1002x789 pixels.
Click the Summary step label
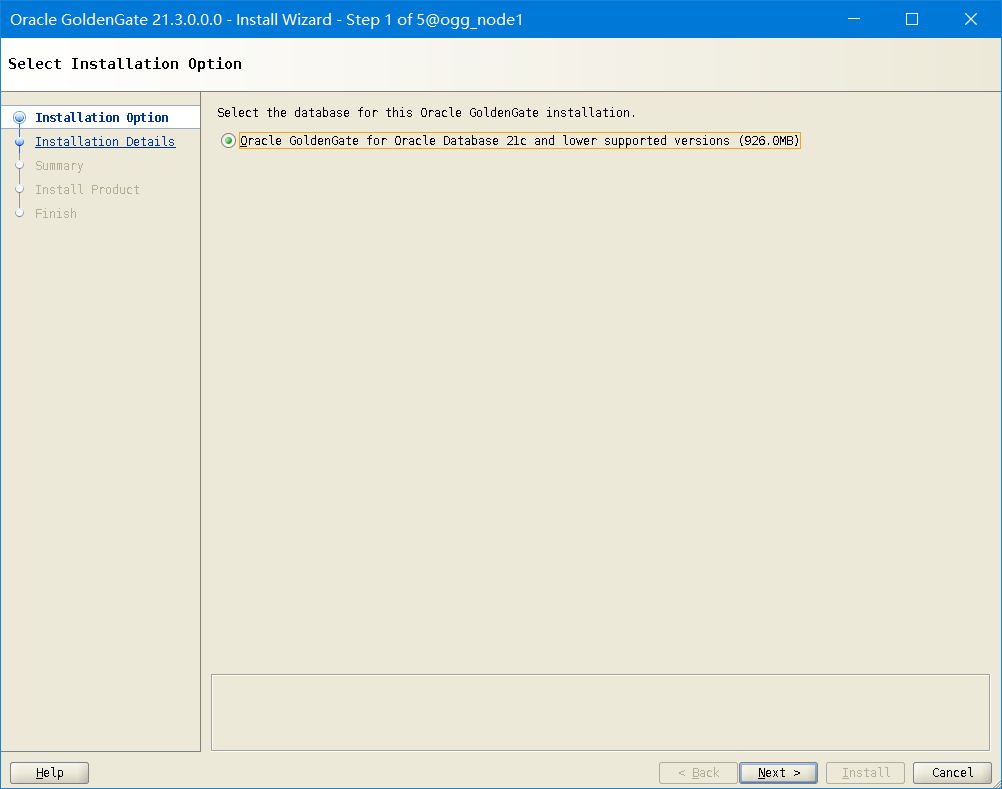(59, 165)
